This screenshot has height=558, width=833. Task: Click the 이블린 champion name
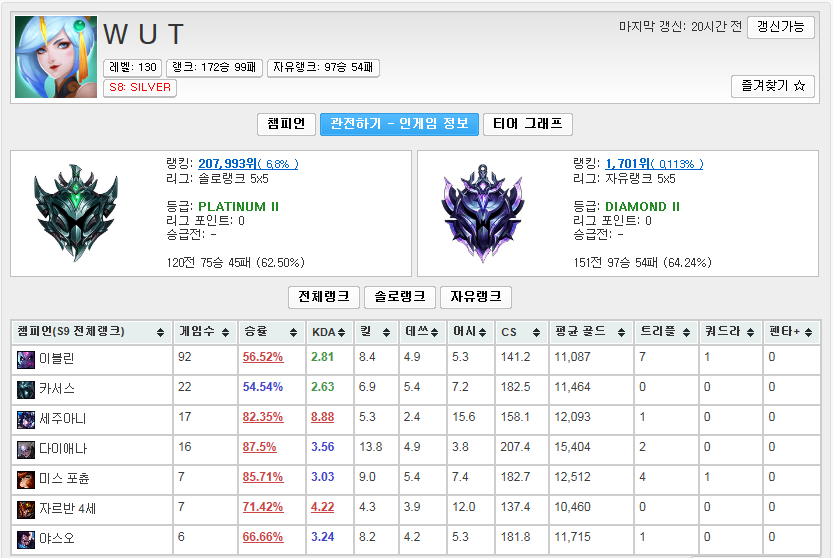click(x=57, y=359)
